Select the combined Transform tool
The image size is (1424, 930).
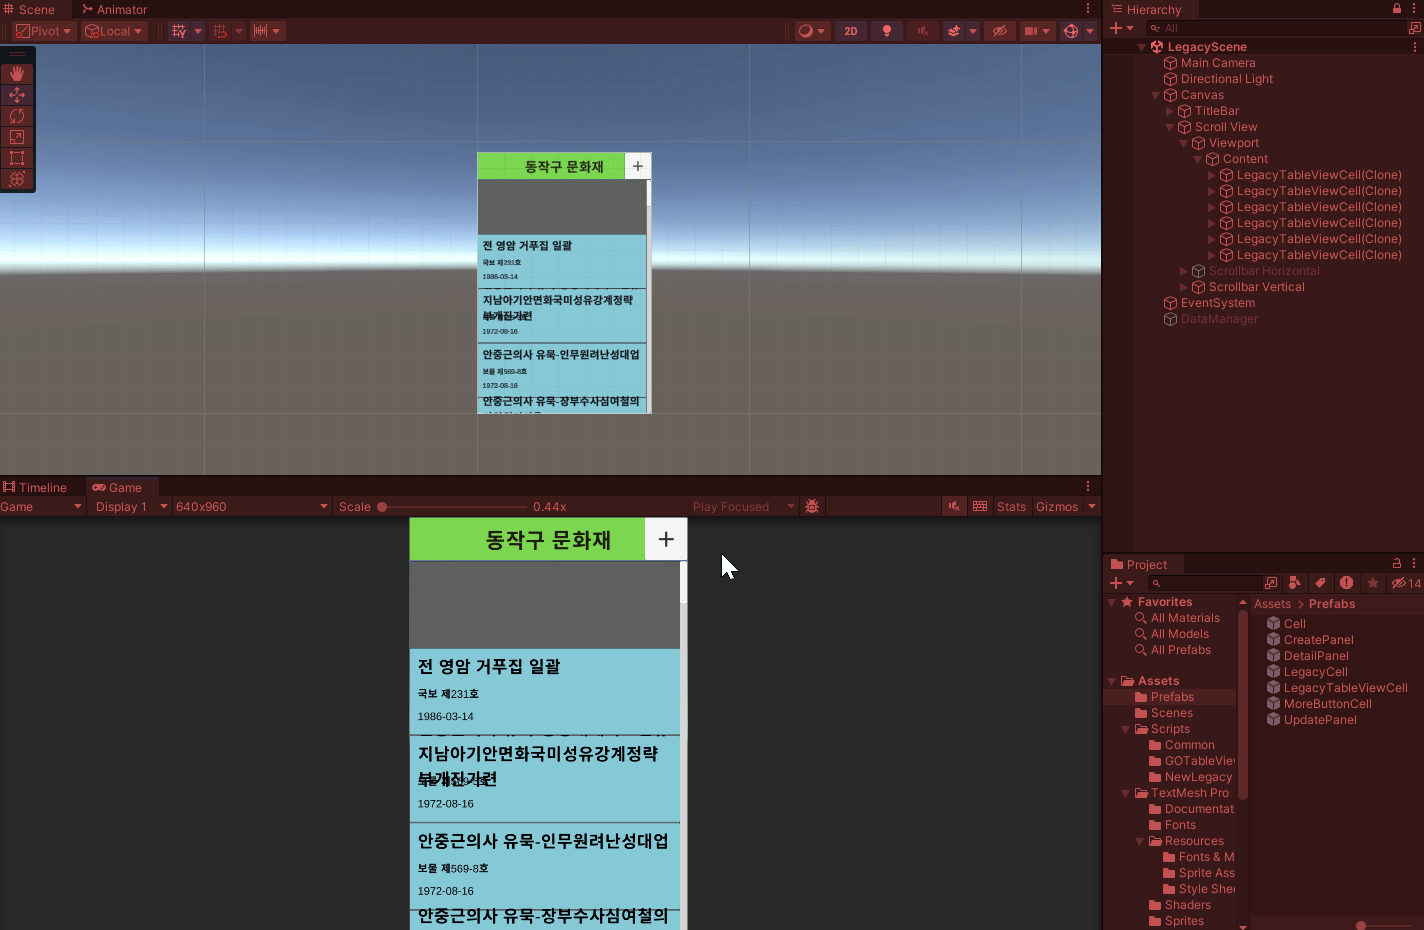click(x=17, y=179)
